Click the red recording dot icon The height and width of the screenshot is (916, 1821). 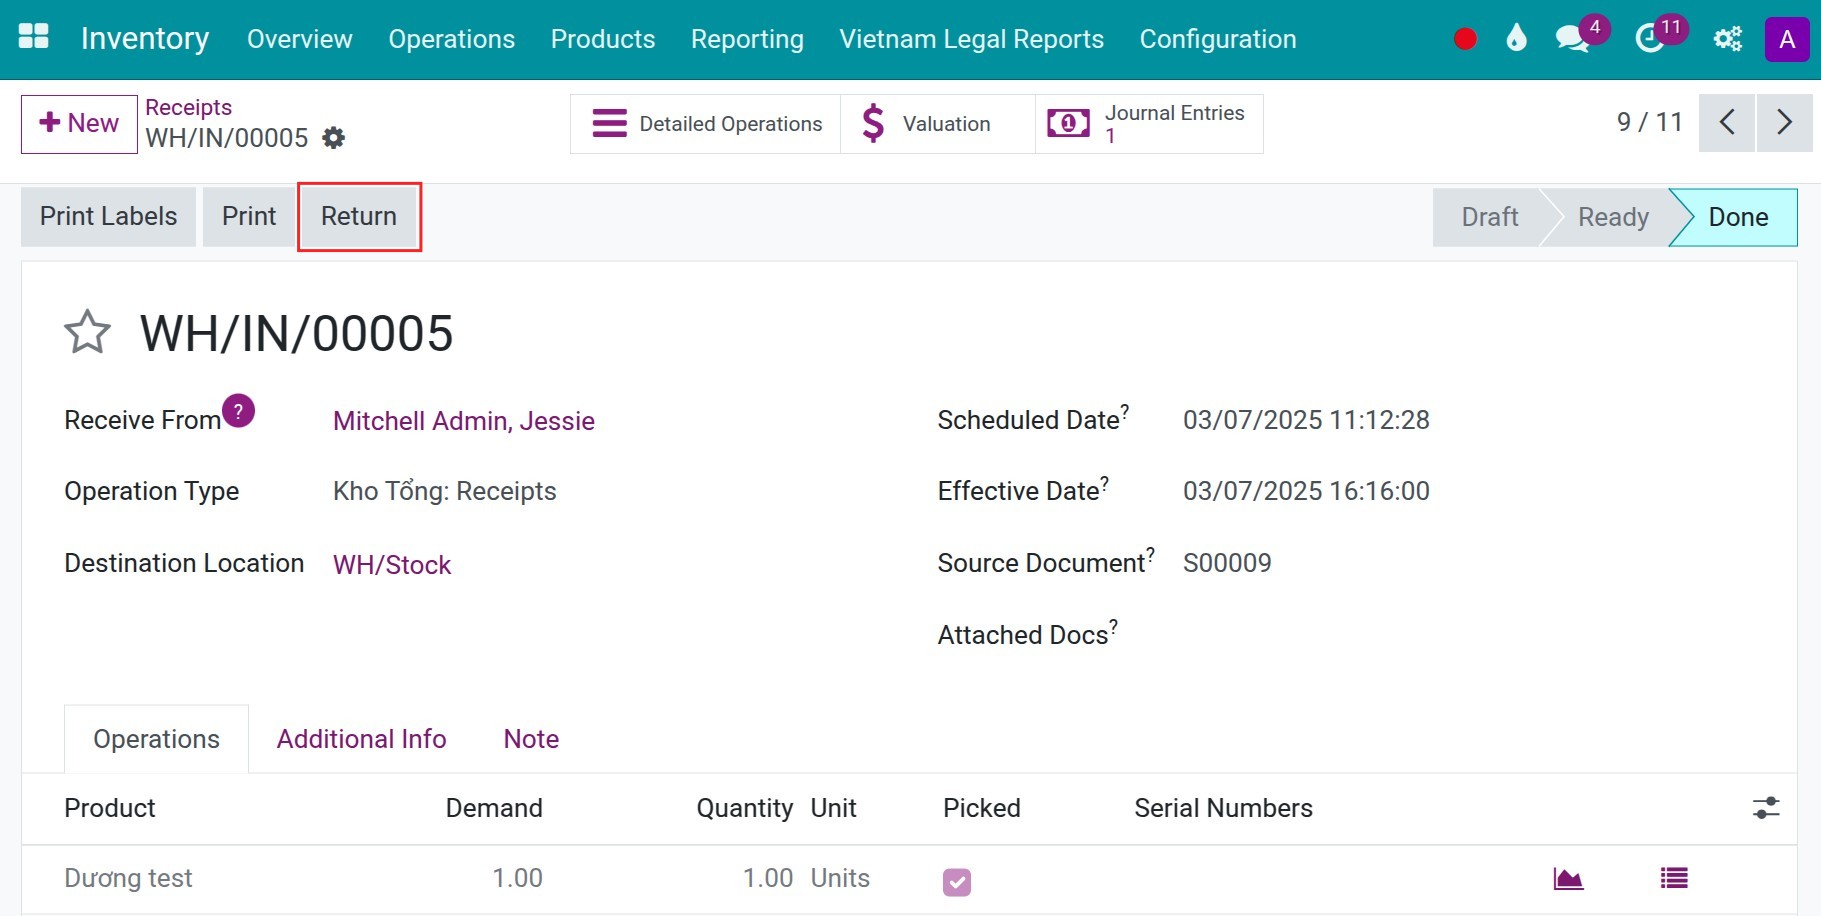(x=1465, y=39)
